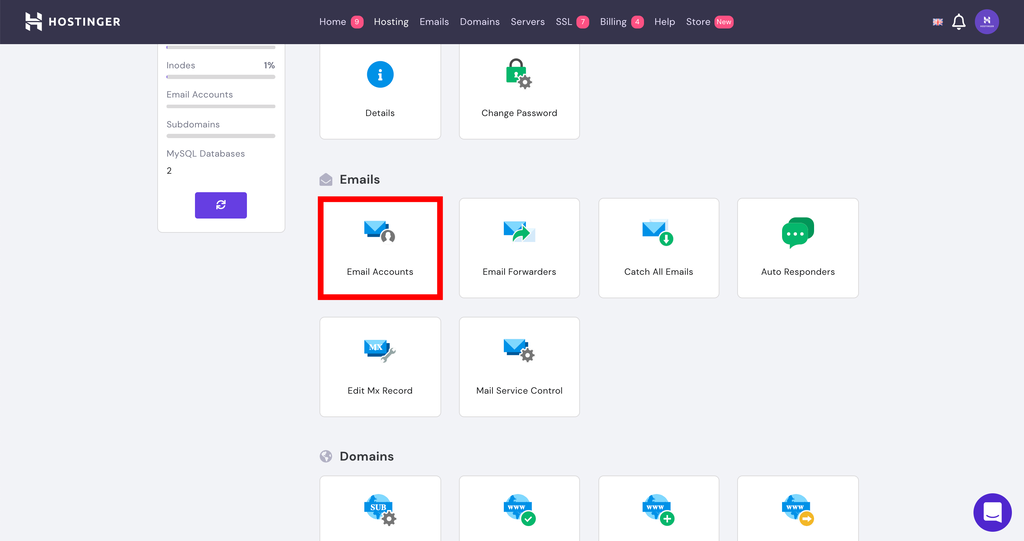Open the Mail Service Control tile
This screenshot has height=541, width=1024.
[519, 367]
